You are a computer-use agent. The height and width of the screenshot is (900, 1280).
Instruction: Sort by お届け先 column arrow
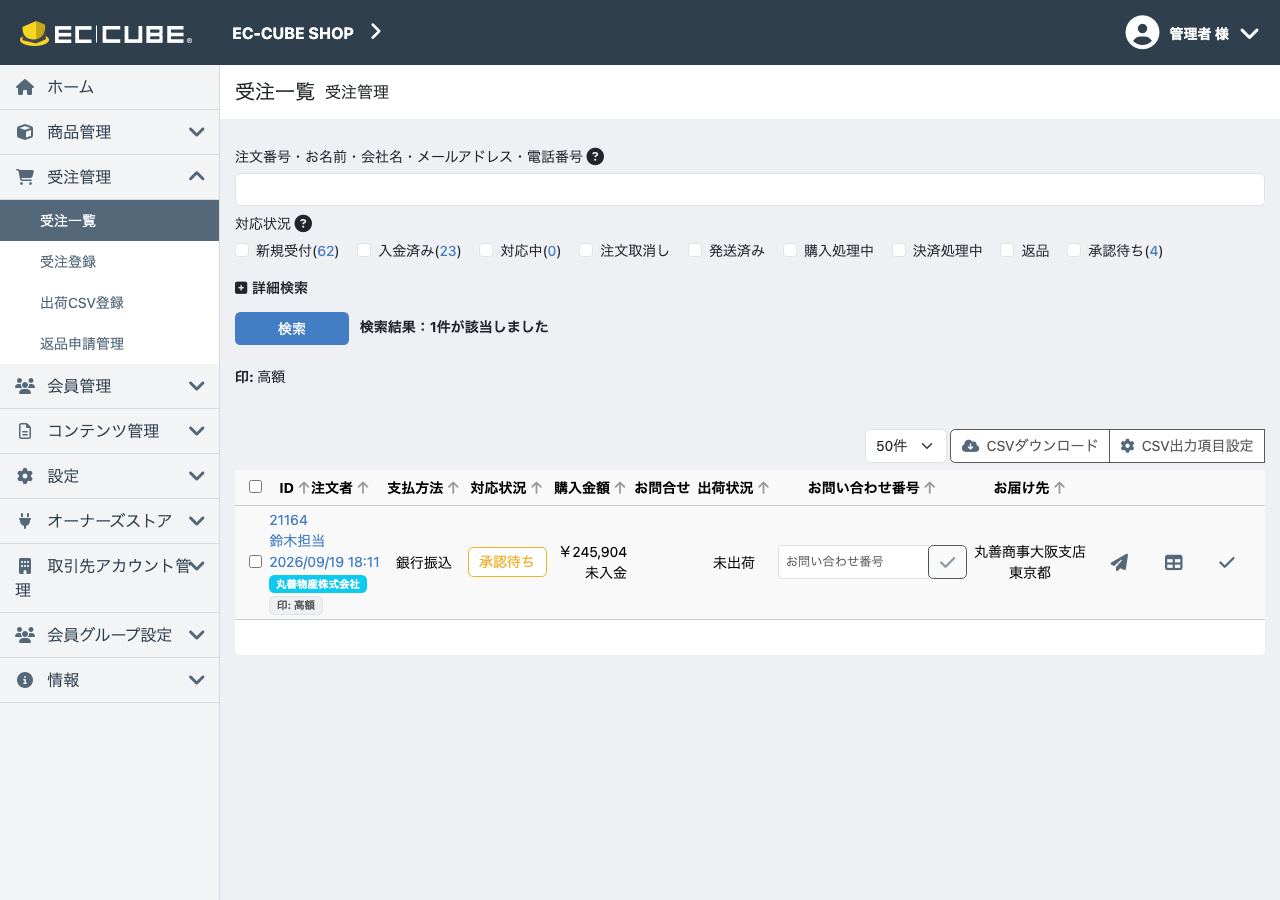[1059, 488]
